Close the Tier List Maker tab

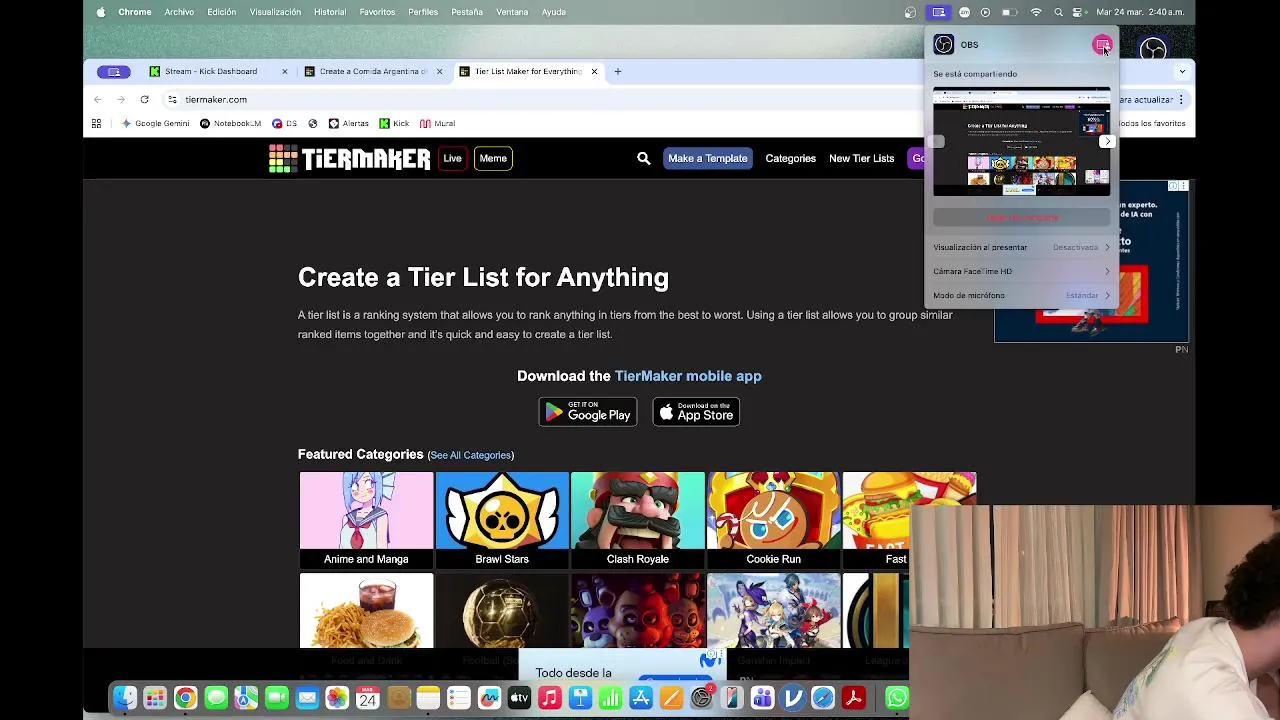594,72
